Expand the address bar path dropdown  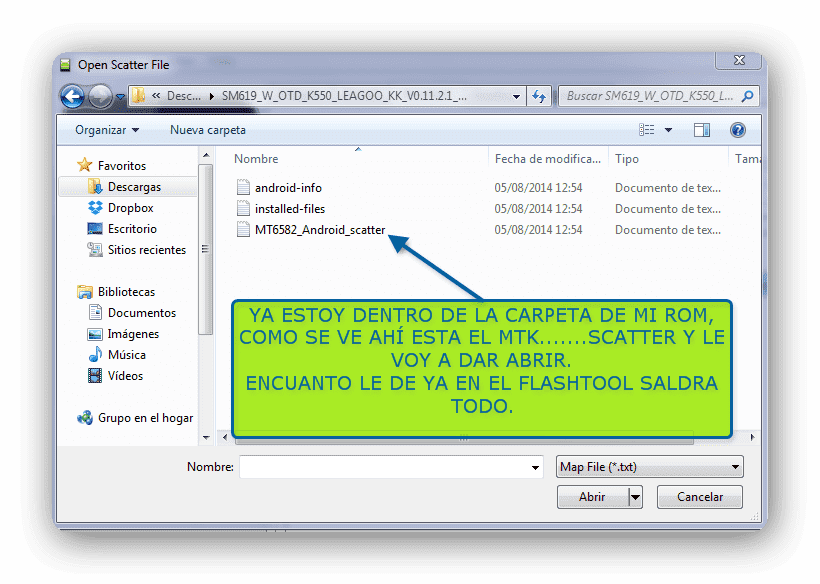516,96
